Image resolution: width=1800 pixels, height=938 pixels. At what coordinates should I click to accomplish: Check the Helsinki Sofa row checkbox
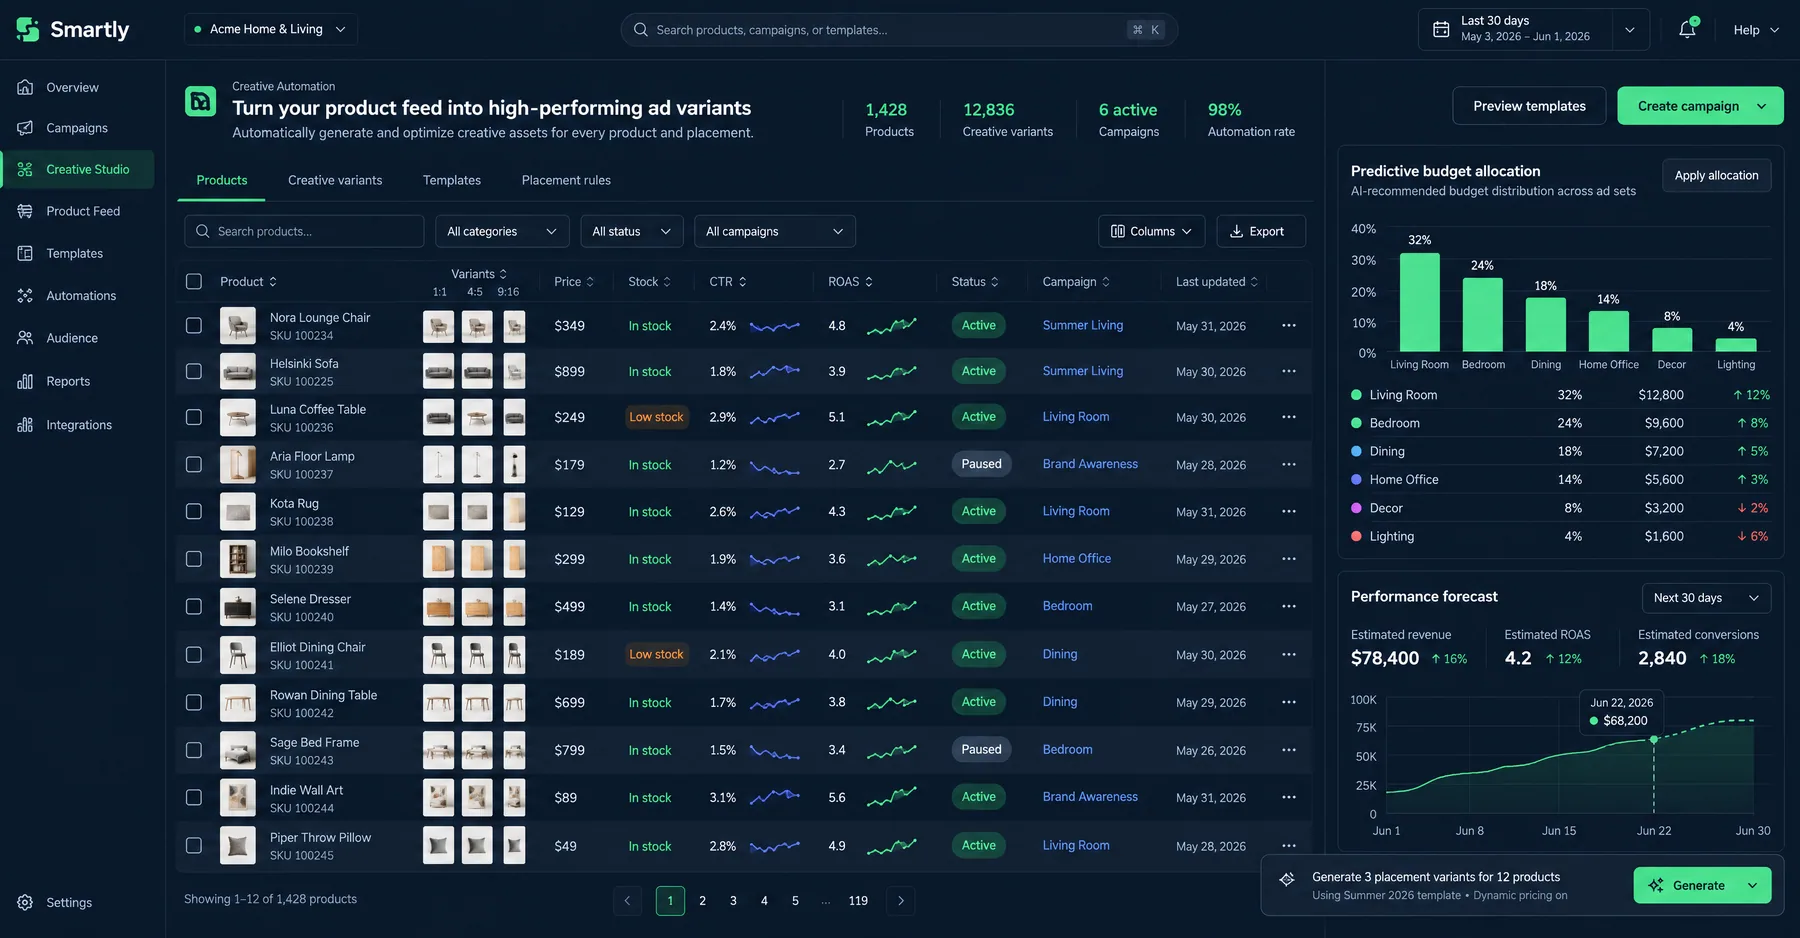click(194, 371)
